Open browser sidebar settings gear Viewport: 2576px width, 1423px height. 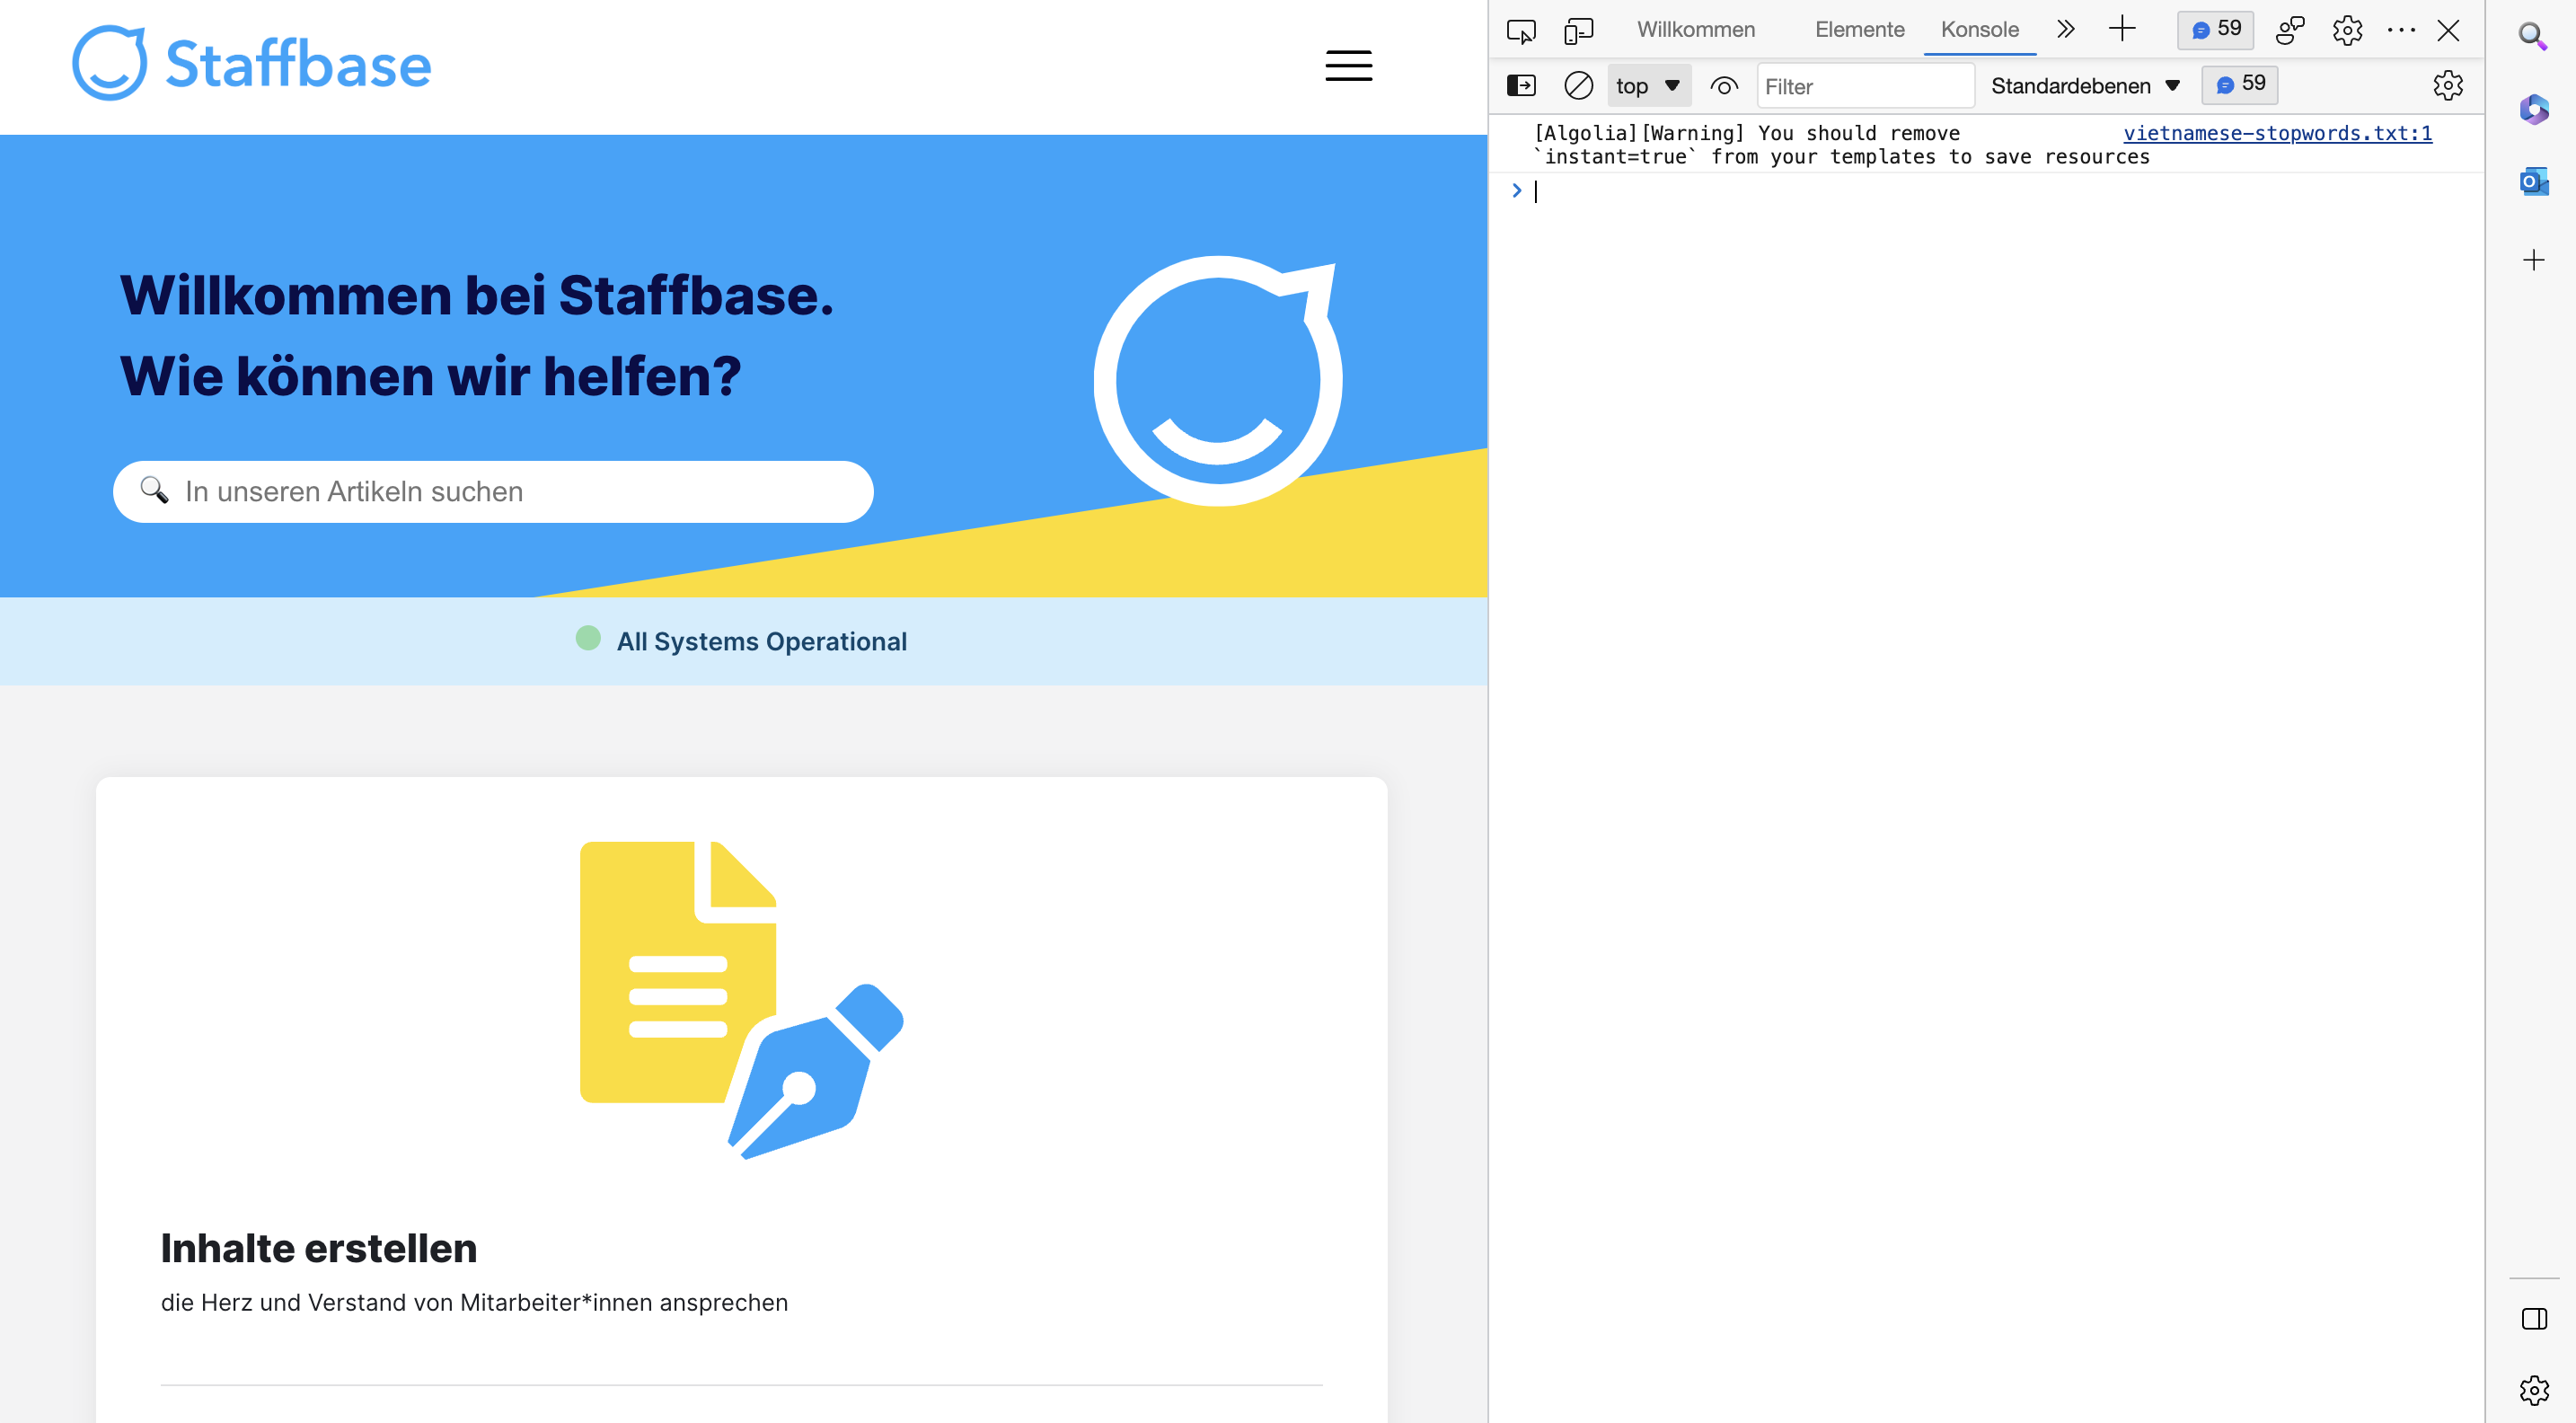coord(2534,1390)
